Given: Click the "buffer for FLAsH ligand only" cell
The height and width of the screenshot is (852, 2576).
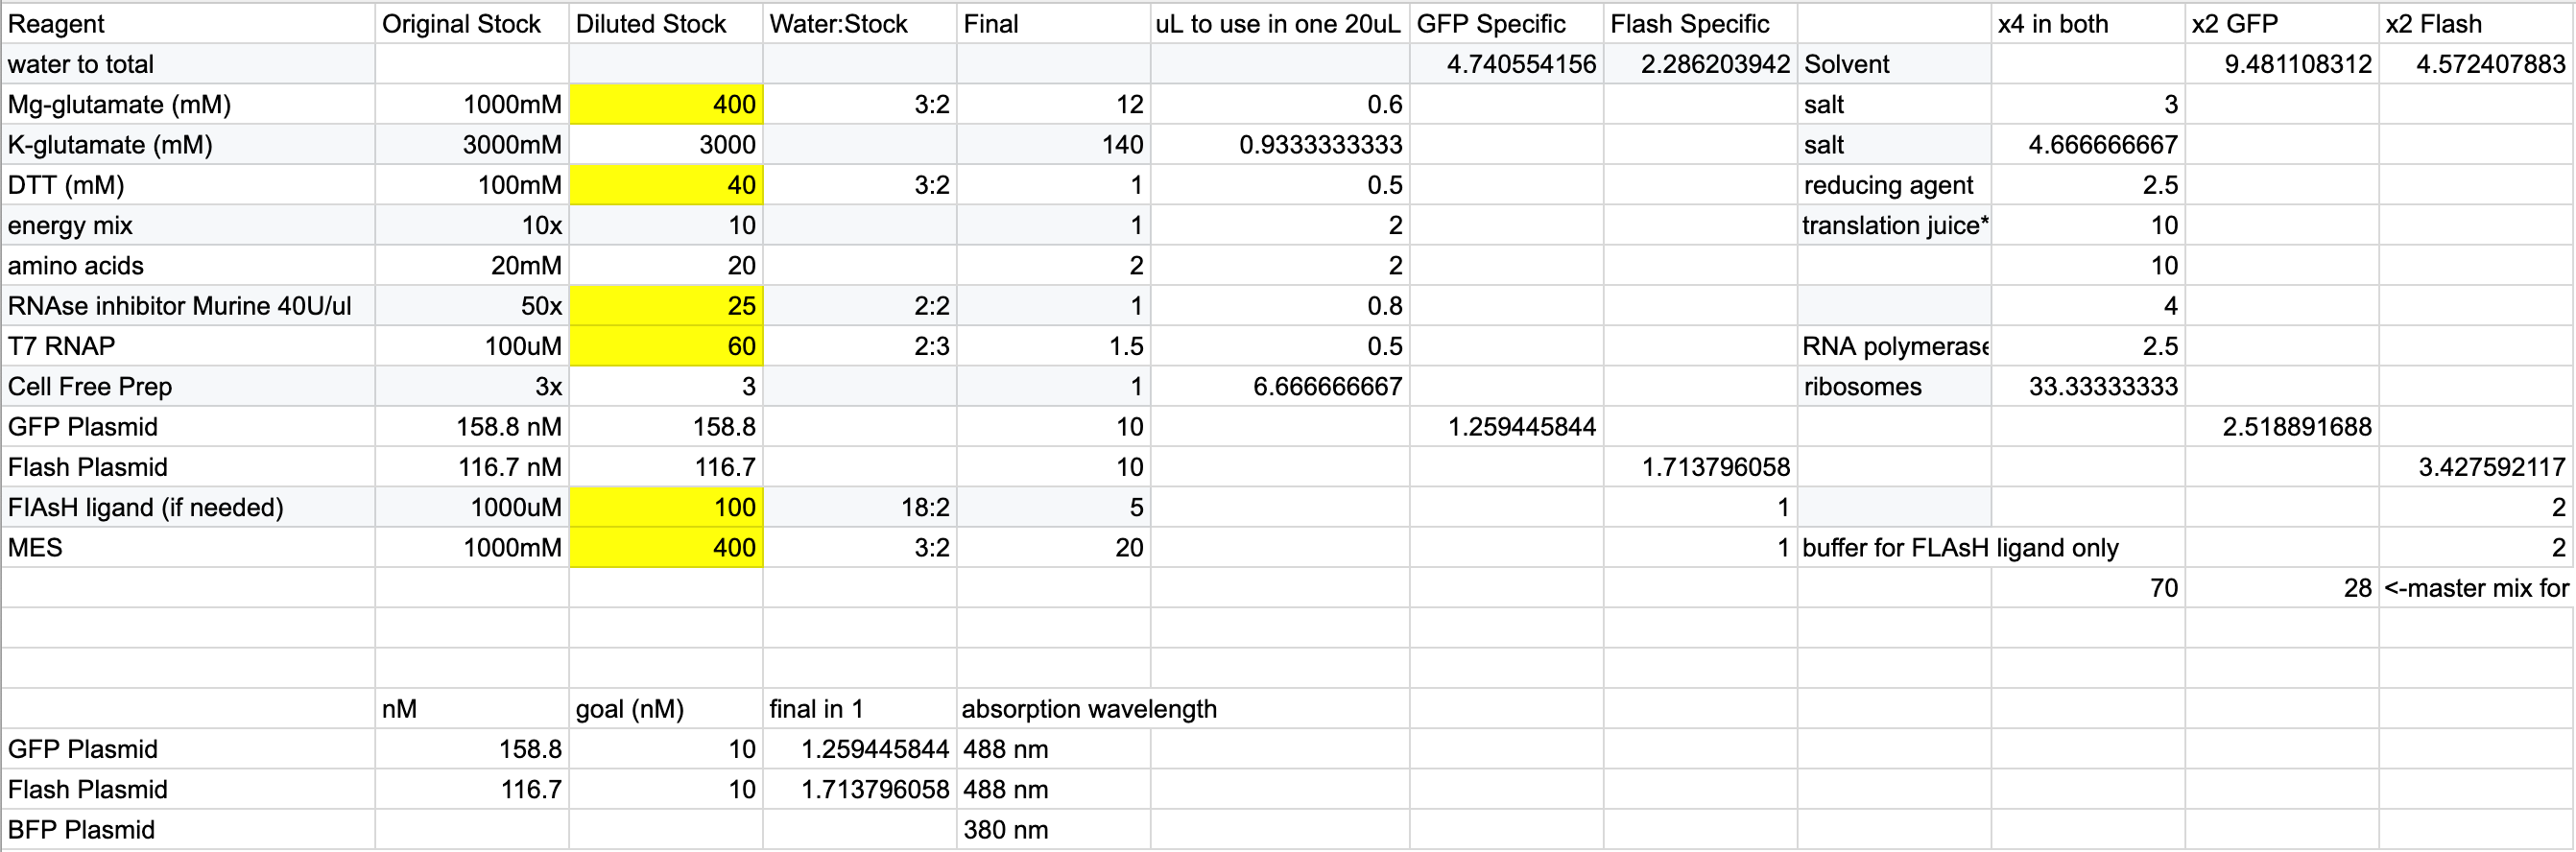Looking at the screenshot, I should click(x=1960, y=547).
